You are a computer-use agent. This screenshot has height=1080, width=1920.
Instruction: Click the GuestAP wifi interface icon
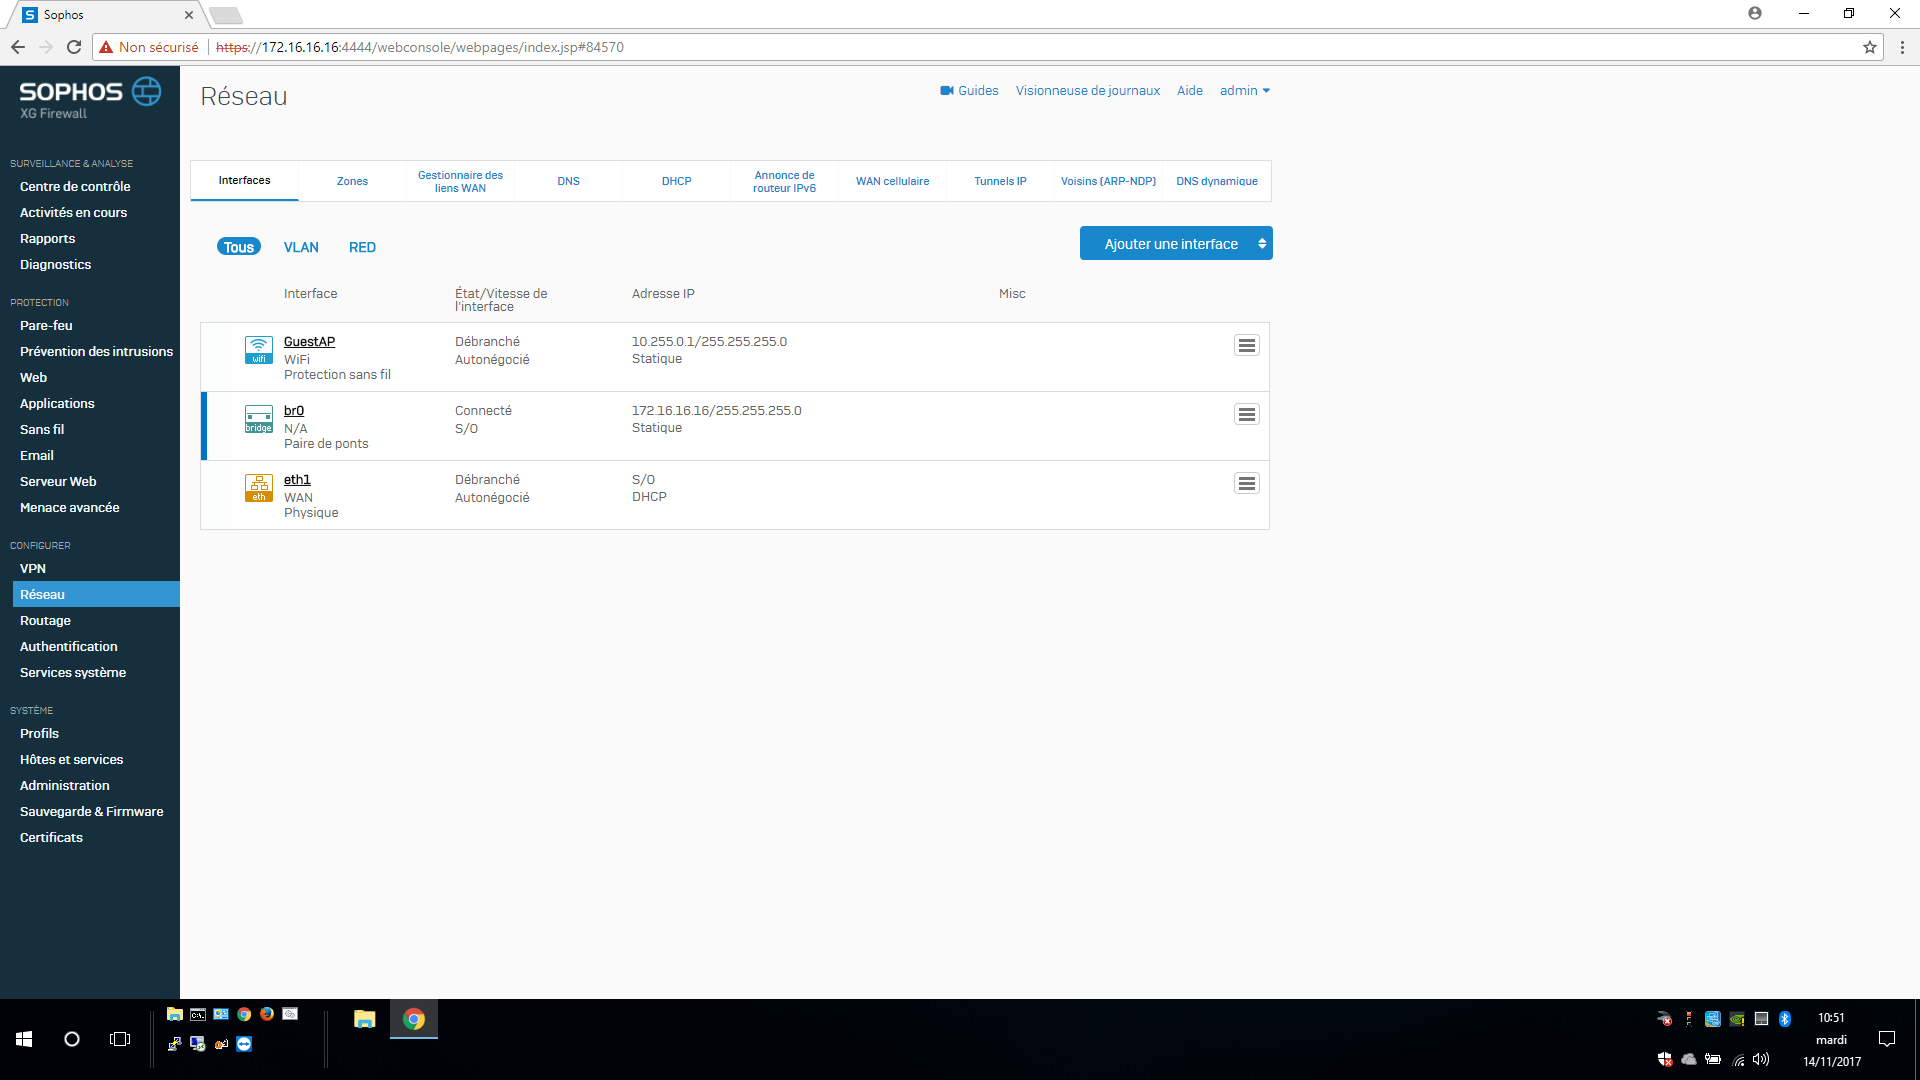259,350
